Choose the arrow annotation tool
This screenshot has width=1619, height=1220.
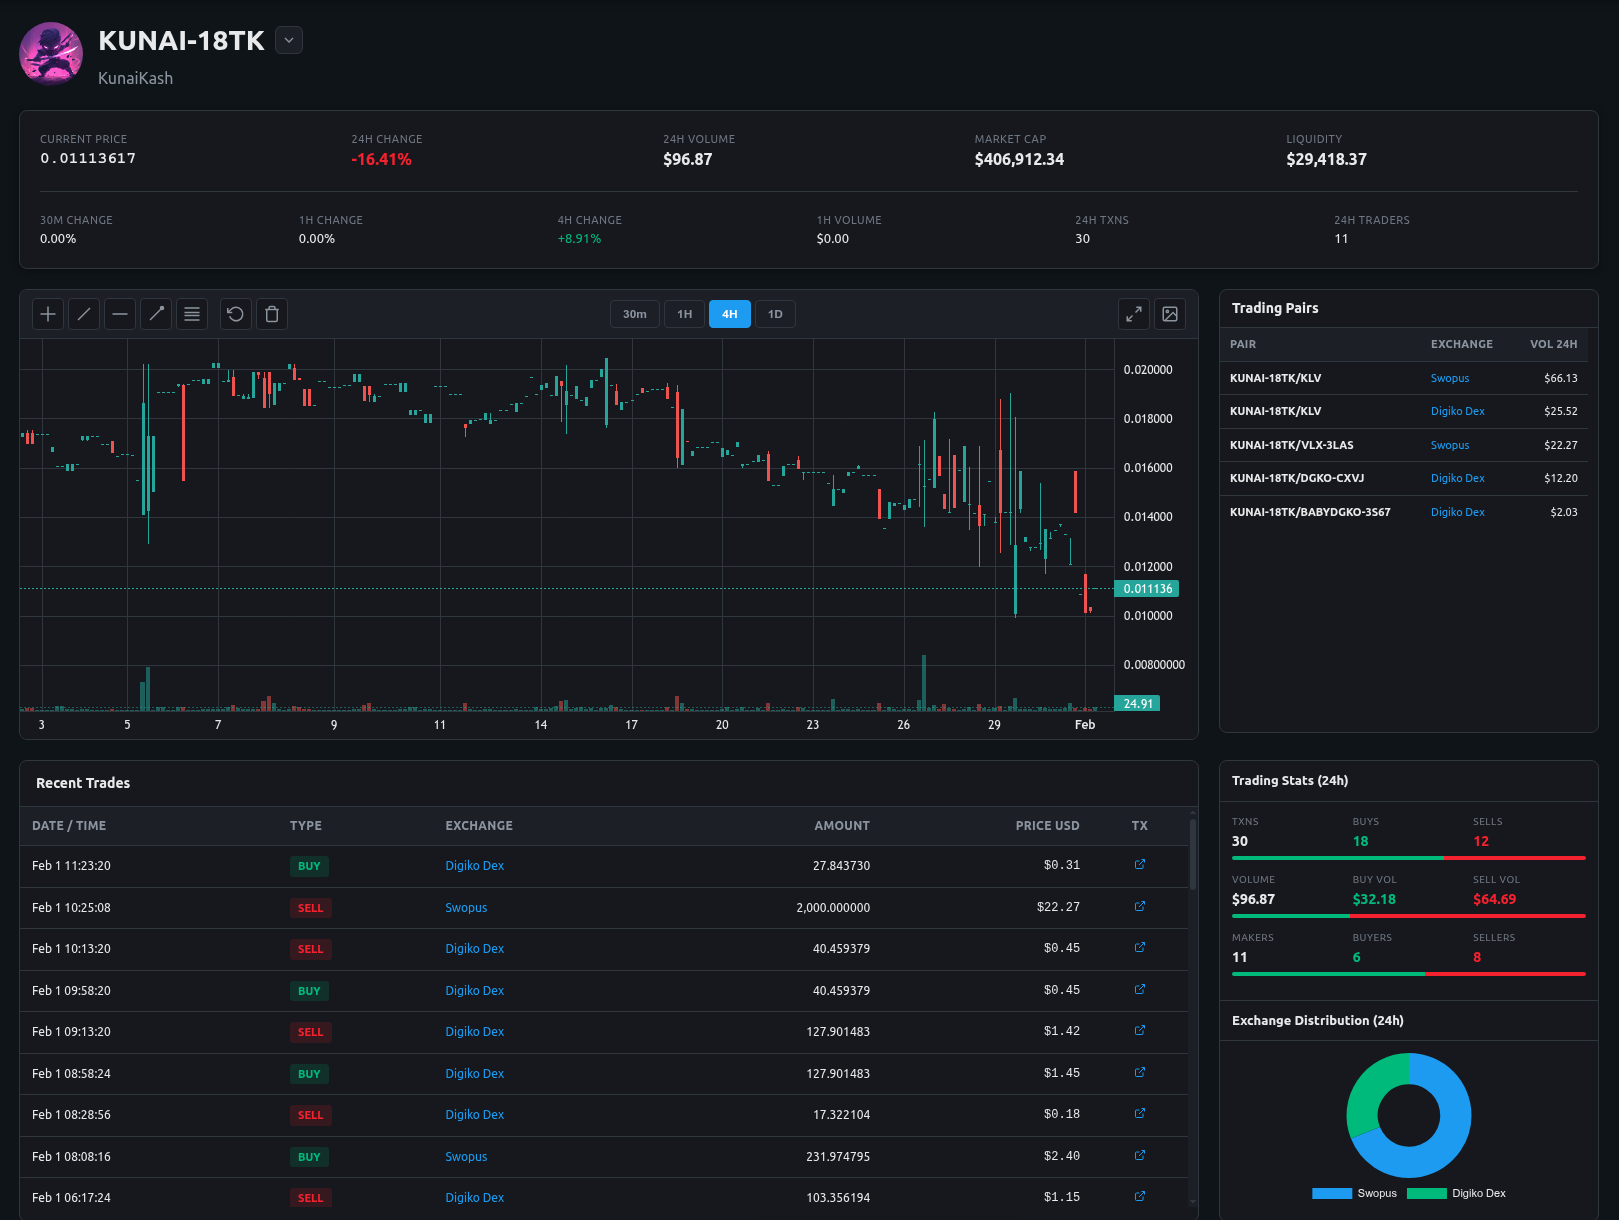(155, 314)
